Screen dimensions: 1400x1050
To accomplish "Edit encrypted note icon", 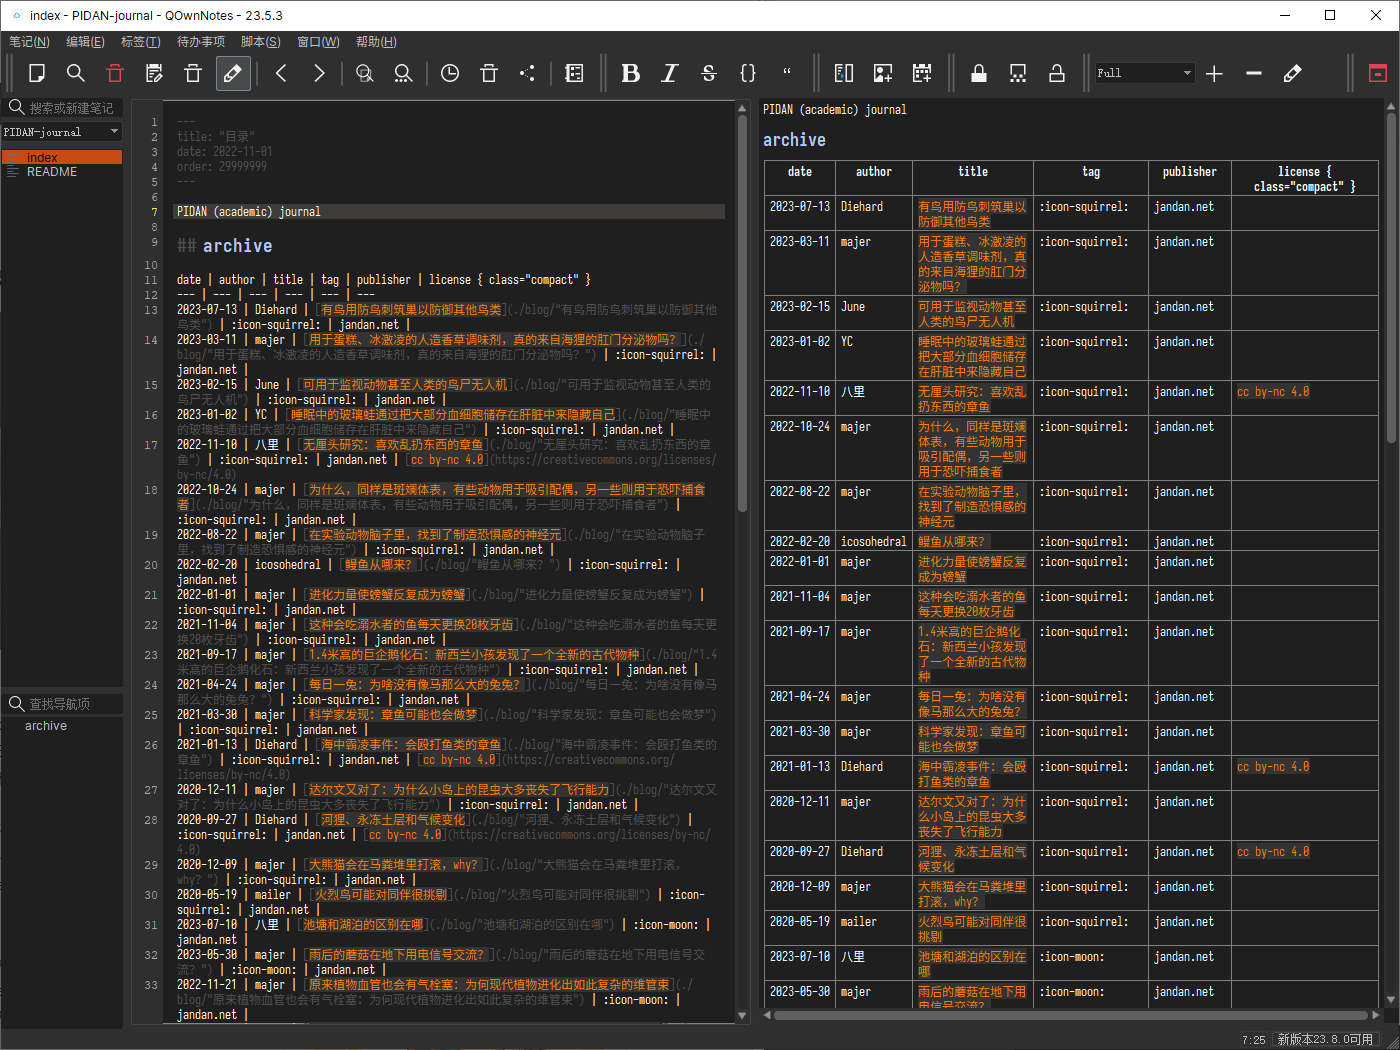I will pos(1018,73).
